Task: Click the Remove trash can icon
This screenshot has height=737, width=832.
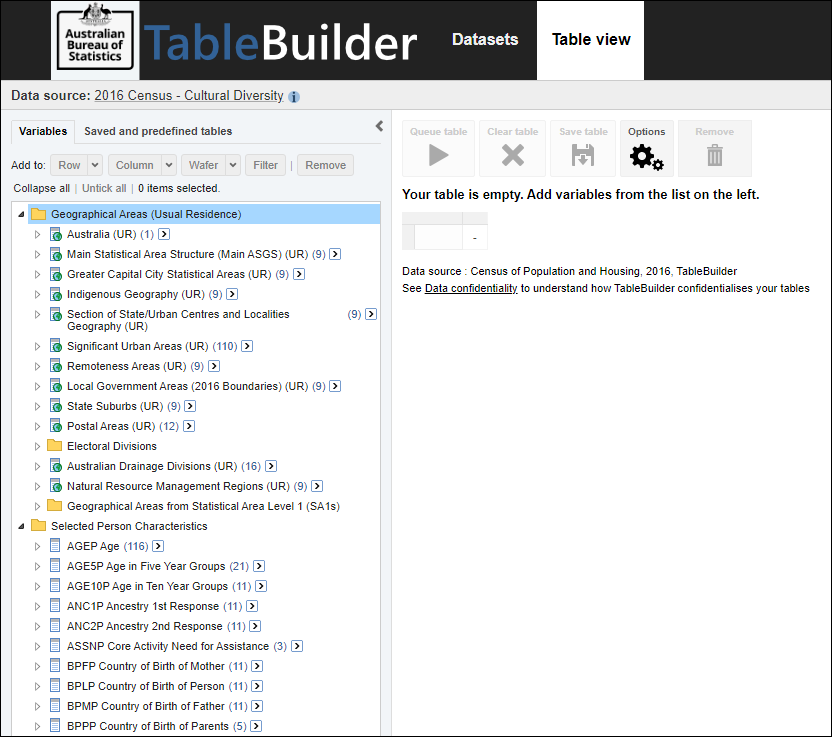Action: (x=714, y=155)
